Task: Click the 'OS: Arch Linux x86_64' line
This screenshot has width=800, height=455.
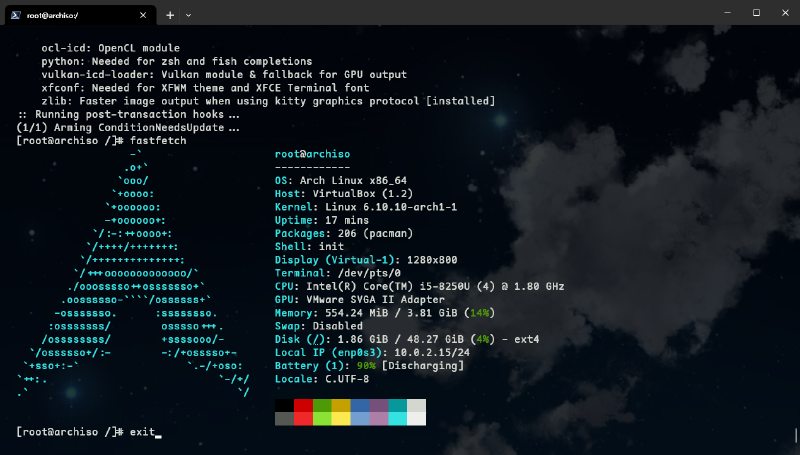Action: (x=341, y=181)
